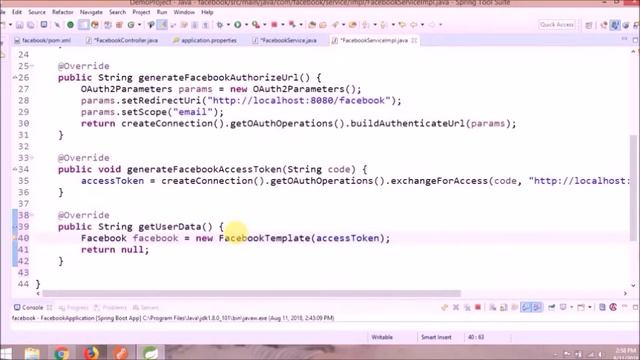Open the Refactor menu
Image resolution: width=640 pixels, height=360 pixels.
coord(62,12)
